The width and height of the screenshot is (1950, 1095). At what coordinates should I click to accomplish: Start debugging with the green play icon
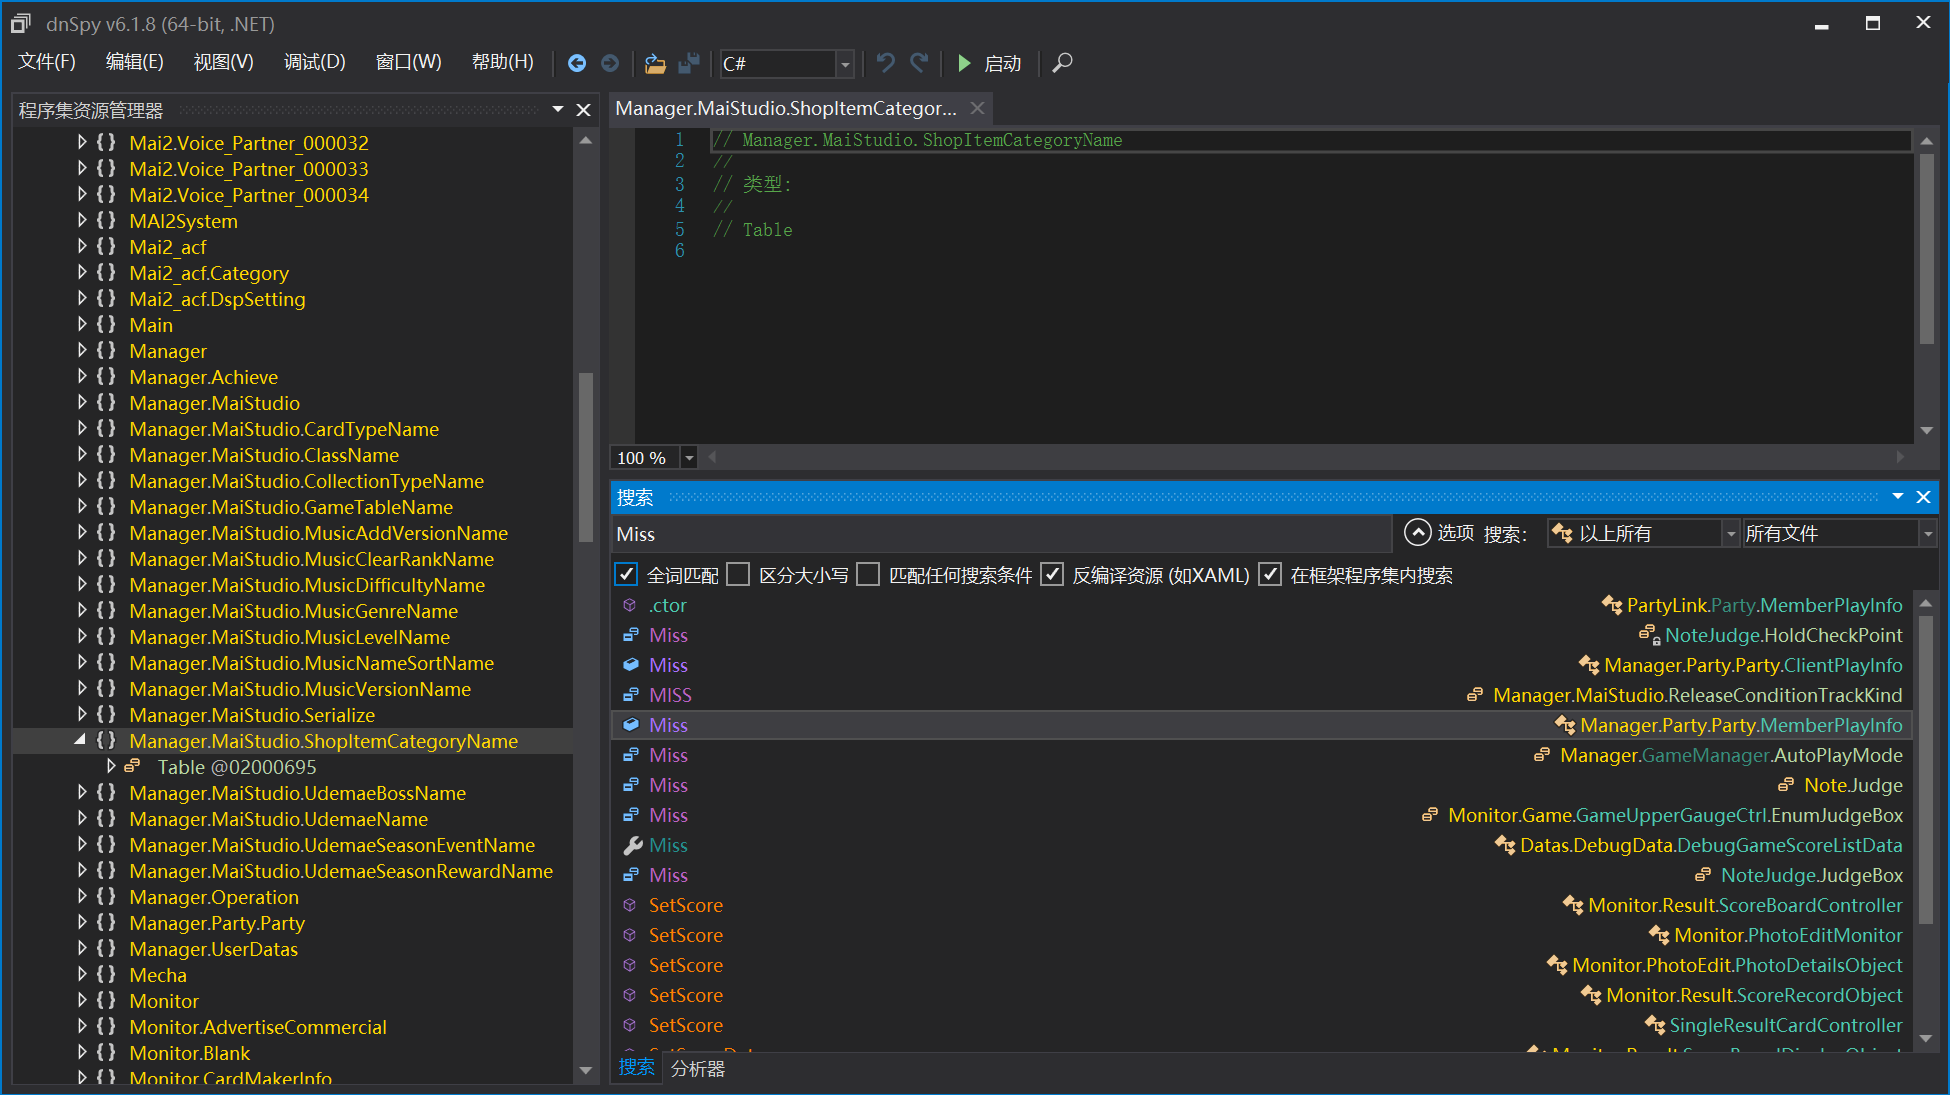pos(964,63)
